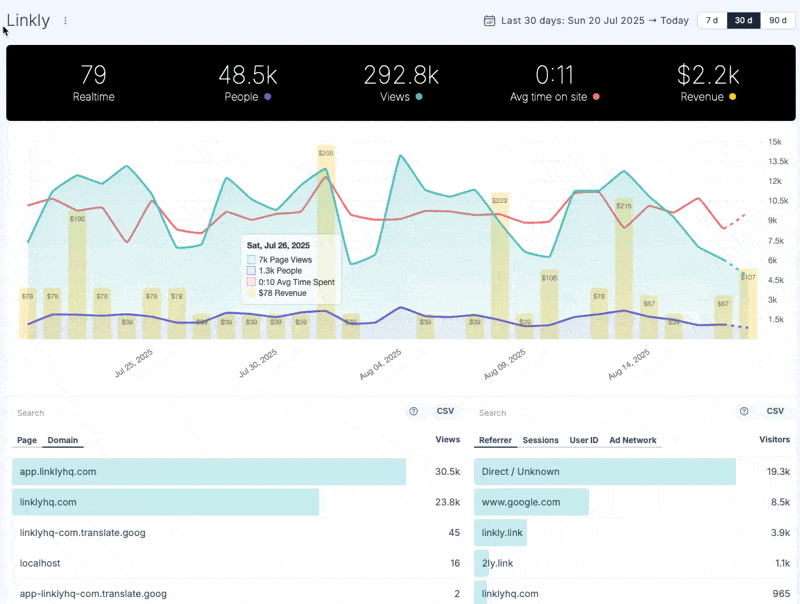Image resolution: width=800 pixels, height=604 pixels.
Task: Open the three-dot menu beside Linkly
Action: pyautogui.click(x=66, y=20)
